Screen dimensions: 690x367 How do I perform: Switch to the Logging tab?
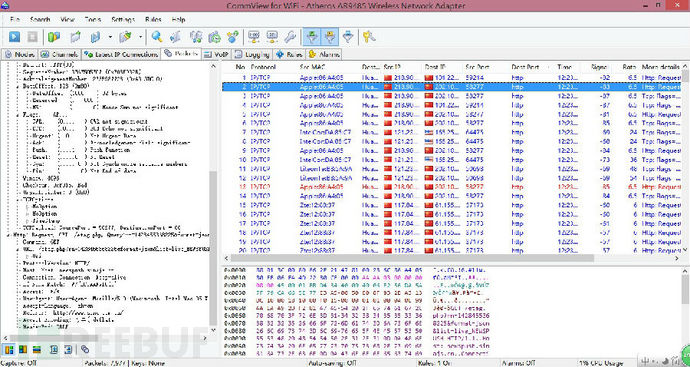tap(252, 55)
